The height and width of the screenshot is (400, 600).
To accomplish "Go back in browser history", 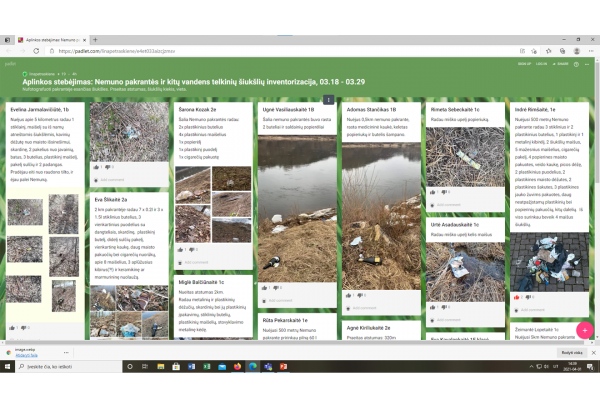I will (x=9, y=51).
